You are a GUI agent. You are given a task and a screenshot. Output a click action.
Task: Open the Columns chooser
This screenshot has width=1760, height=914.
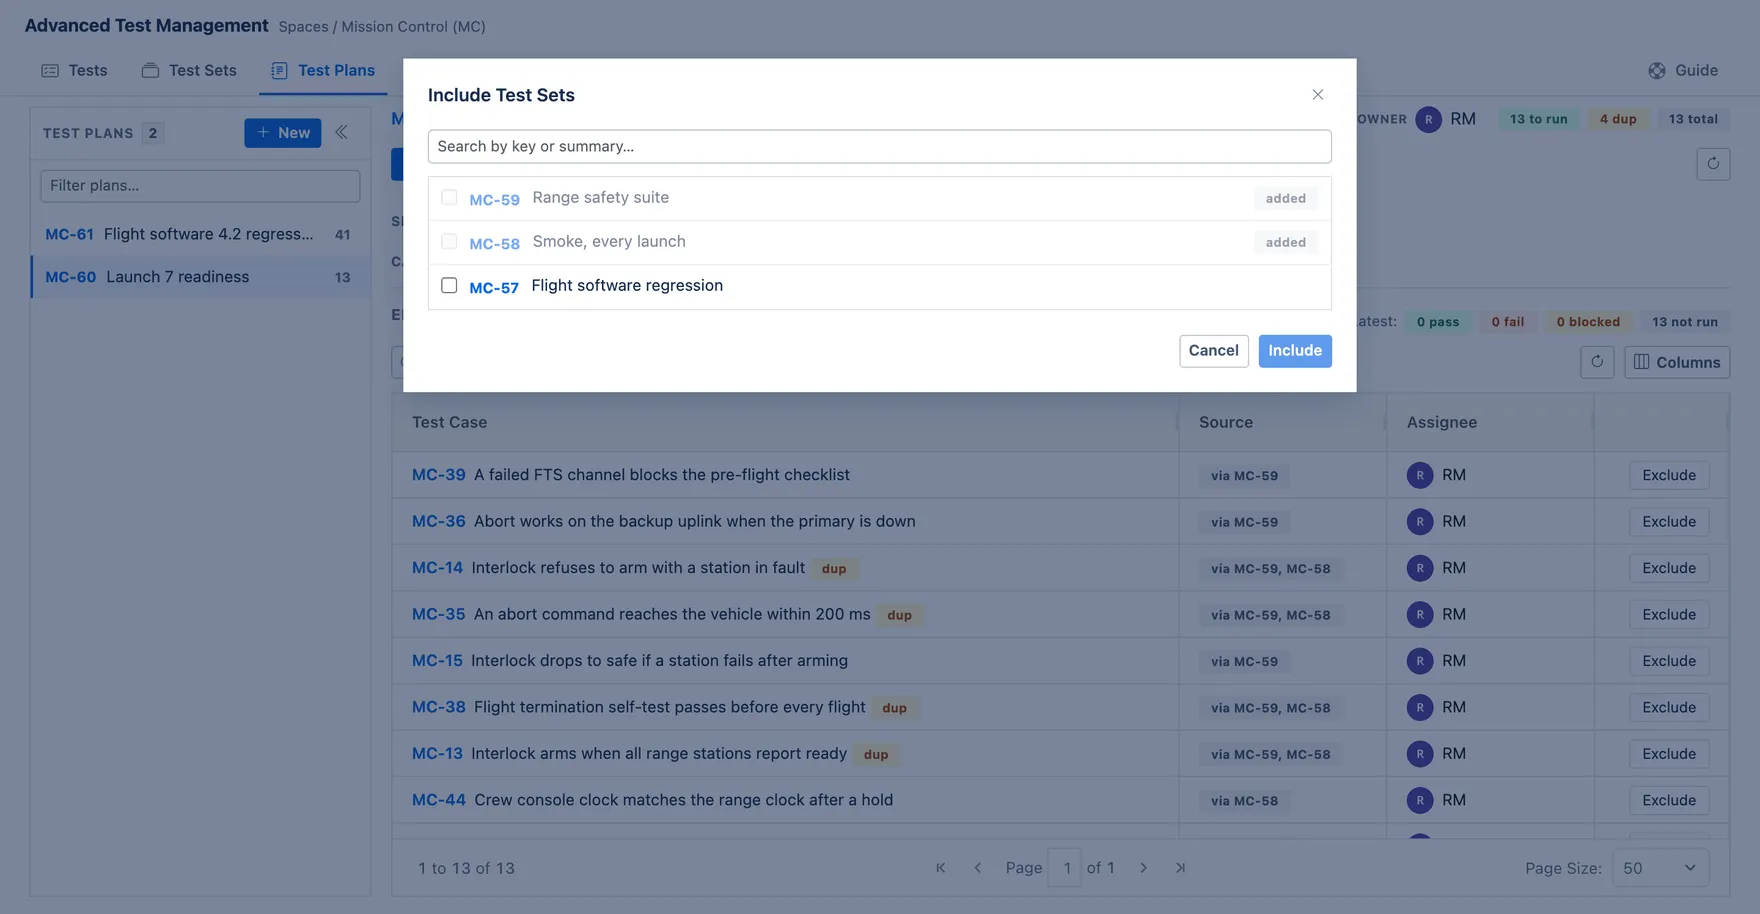click(x=1677, y=362)
